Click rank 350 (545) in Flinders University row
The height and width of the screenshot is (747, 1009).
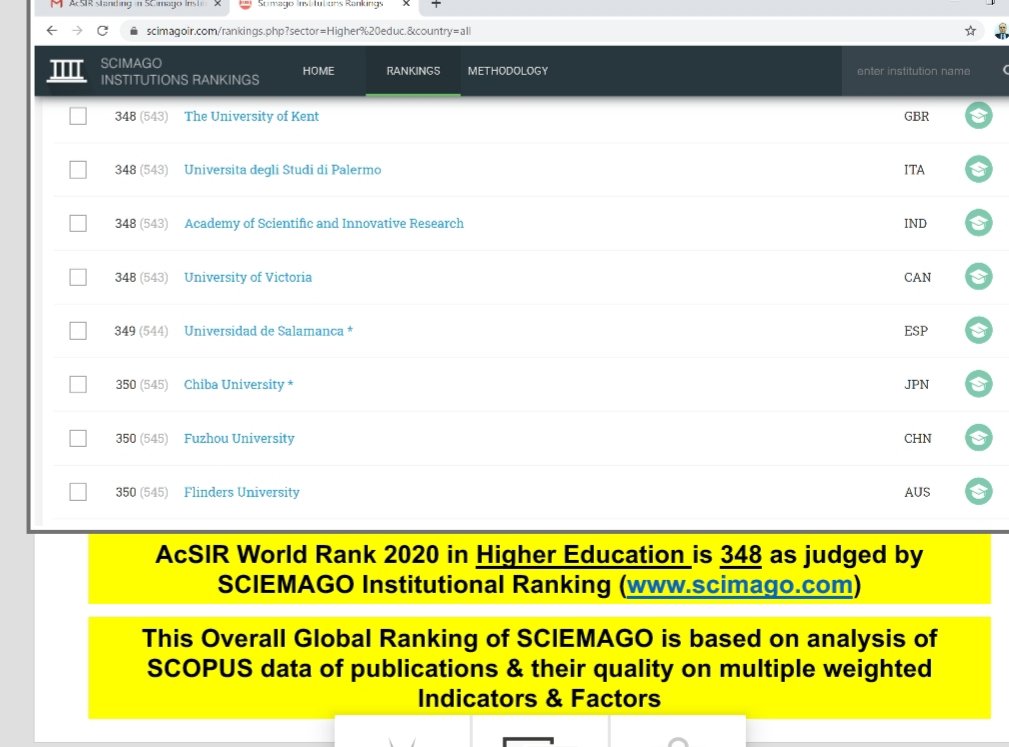pyautogui.click(x=142, y=492)
